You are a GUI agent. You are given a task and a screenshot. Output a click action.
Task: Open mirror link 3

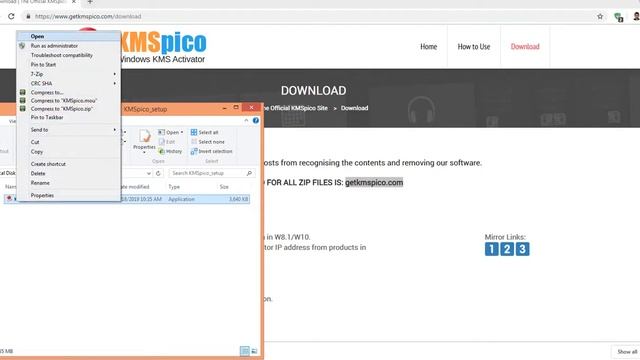(x=522, y=249)
